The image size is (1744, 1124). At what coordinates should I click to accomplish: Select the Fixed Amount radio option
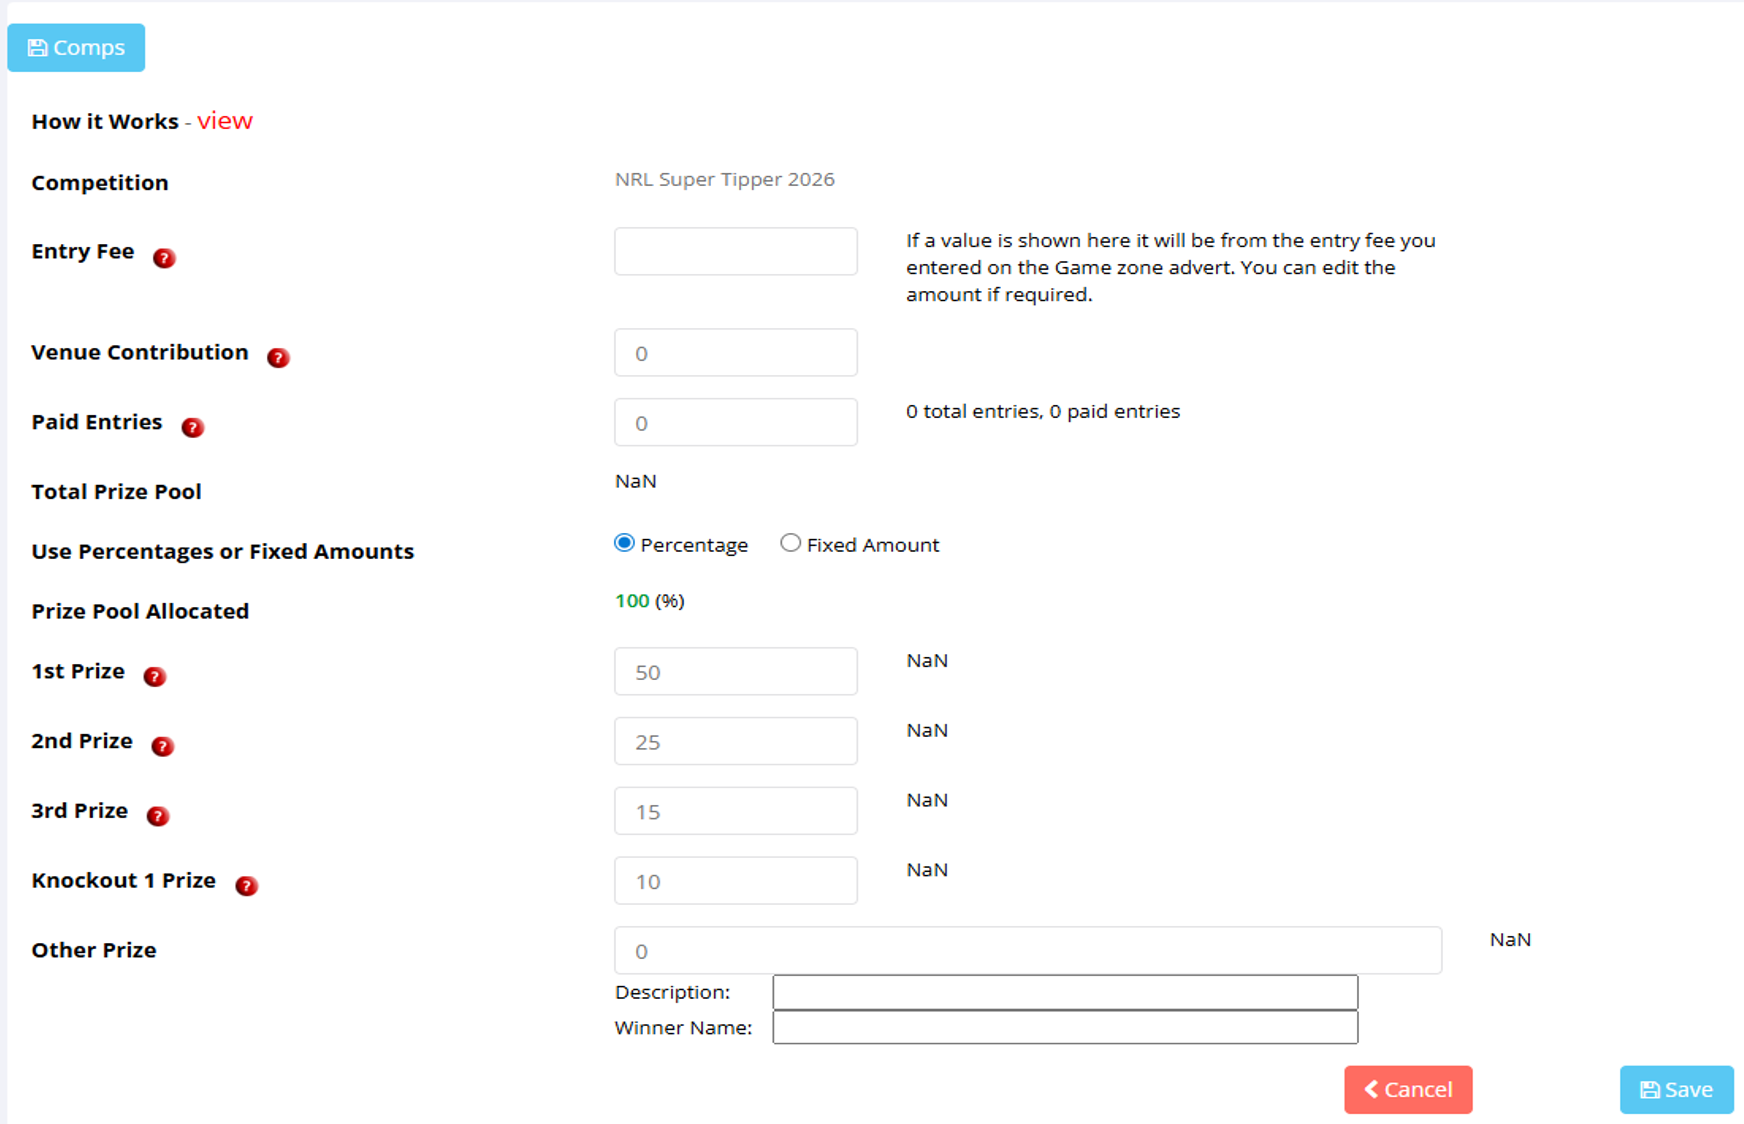[790, 543]
